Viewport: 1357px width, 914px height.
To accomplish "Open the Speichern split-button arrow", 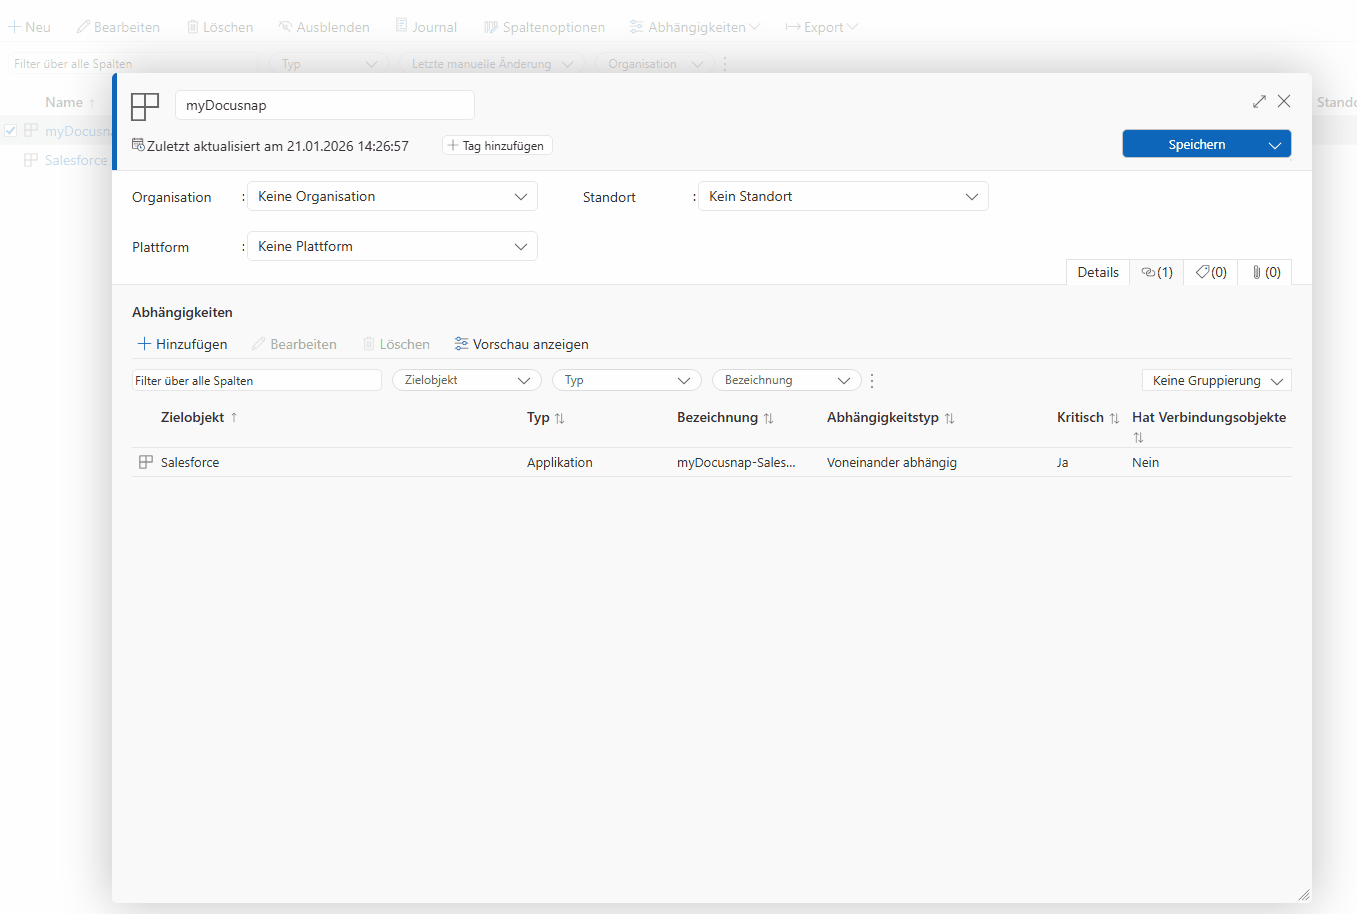I will click(1275, 145).
